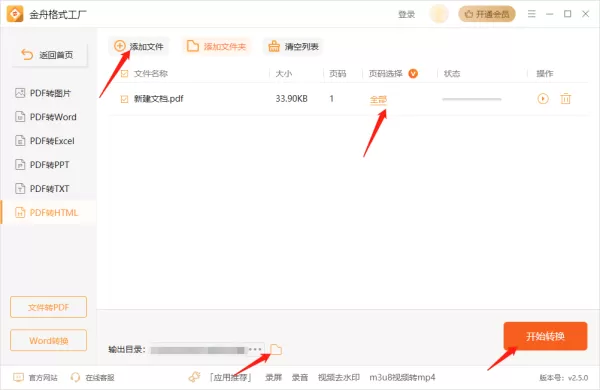Click the progress bar of 新建文档.pdf

[471, 99]
